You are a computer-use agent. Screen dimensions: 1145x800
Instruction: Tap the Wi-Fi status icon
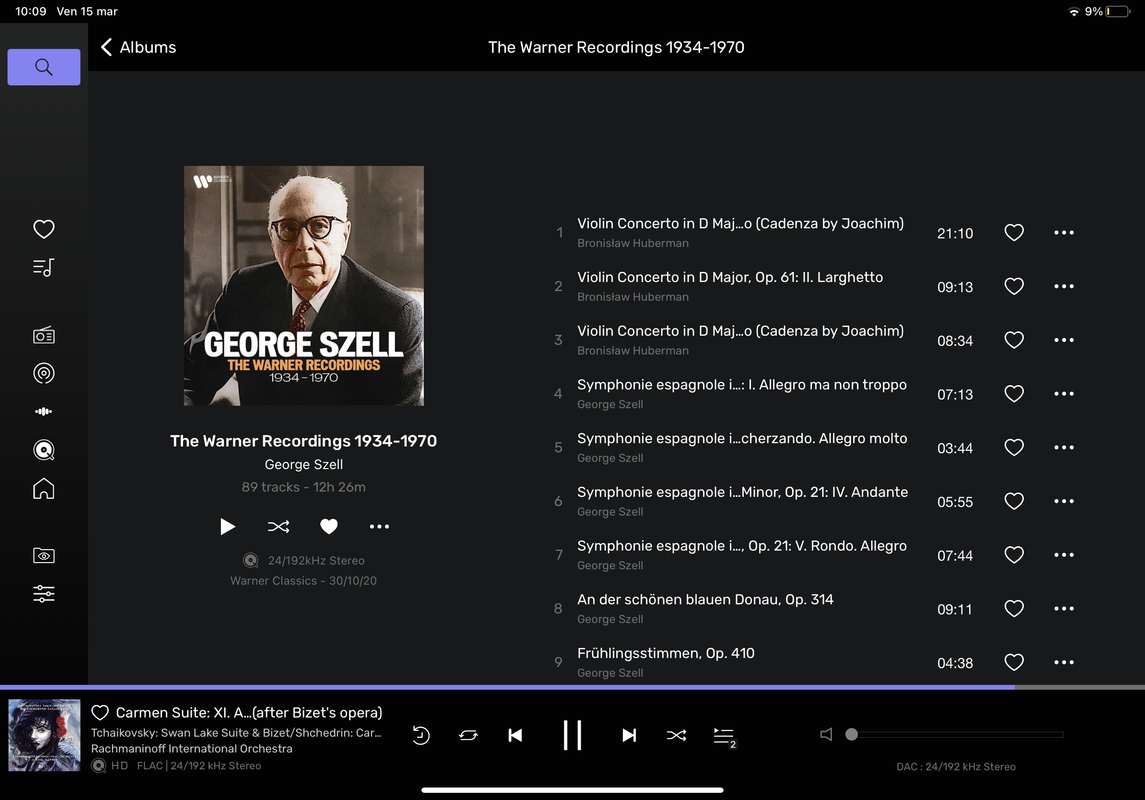pos(1073,12)
